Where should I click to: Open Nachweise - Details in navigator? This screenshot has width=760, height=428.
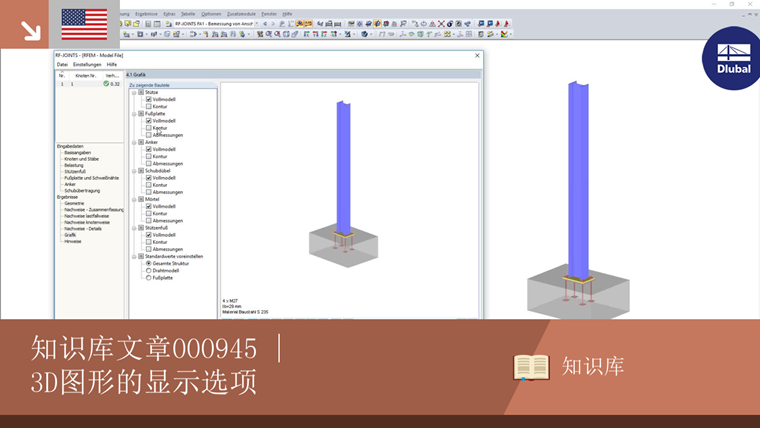point(83,228)
